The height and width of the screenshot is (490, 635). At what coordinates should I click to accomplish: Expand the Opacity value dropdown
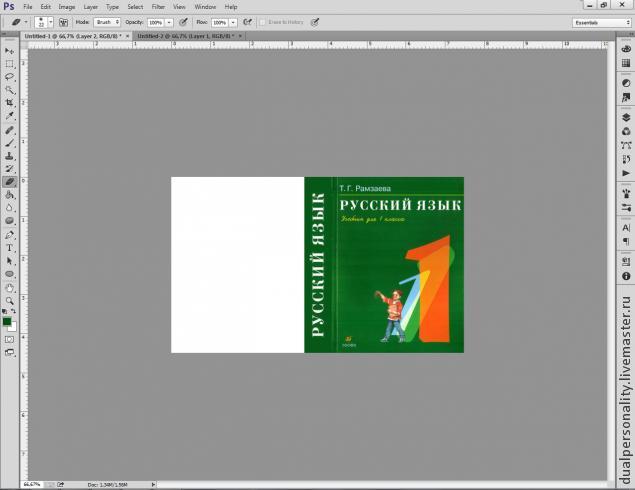pyautogui.click(x=168, y=21)
